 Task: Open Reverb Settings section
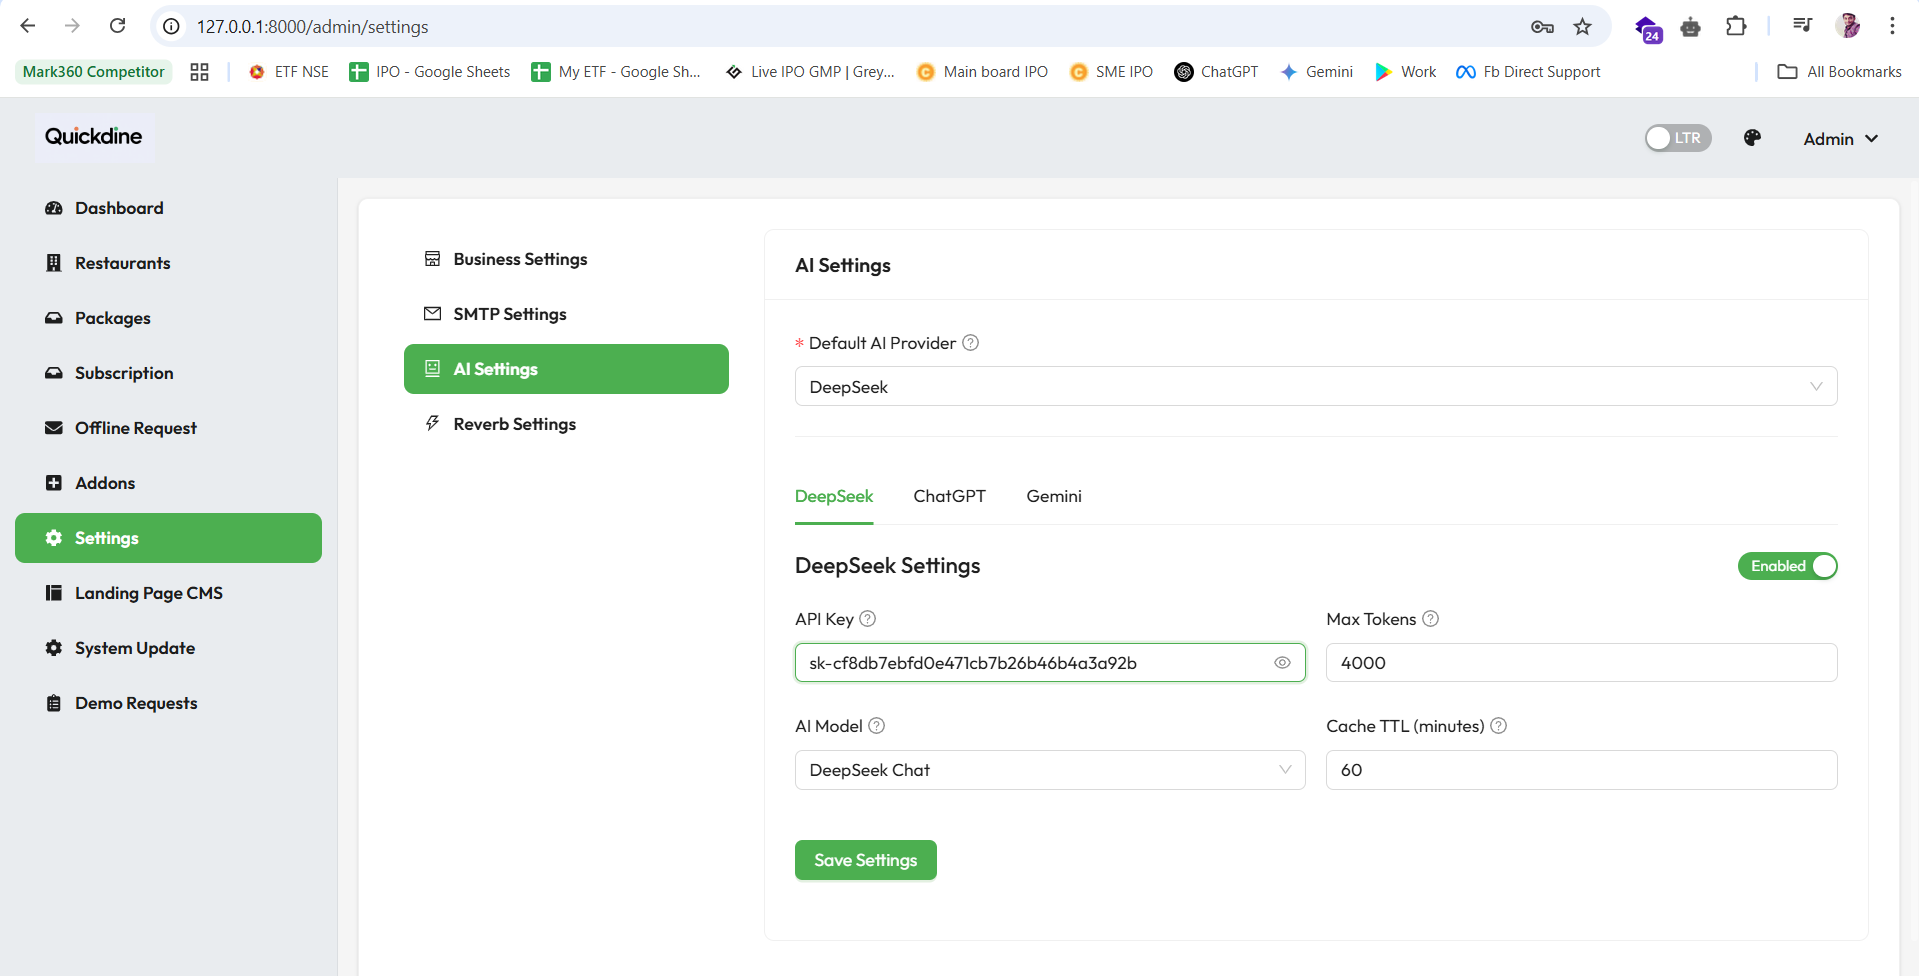(x=566, y=424)
